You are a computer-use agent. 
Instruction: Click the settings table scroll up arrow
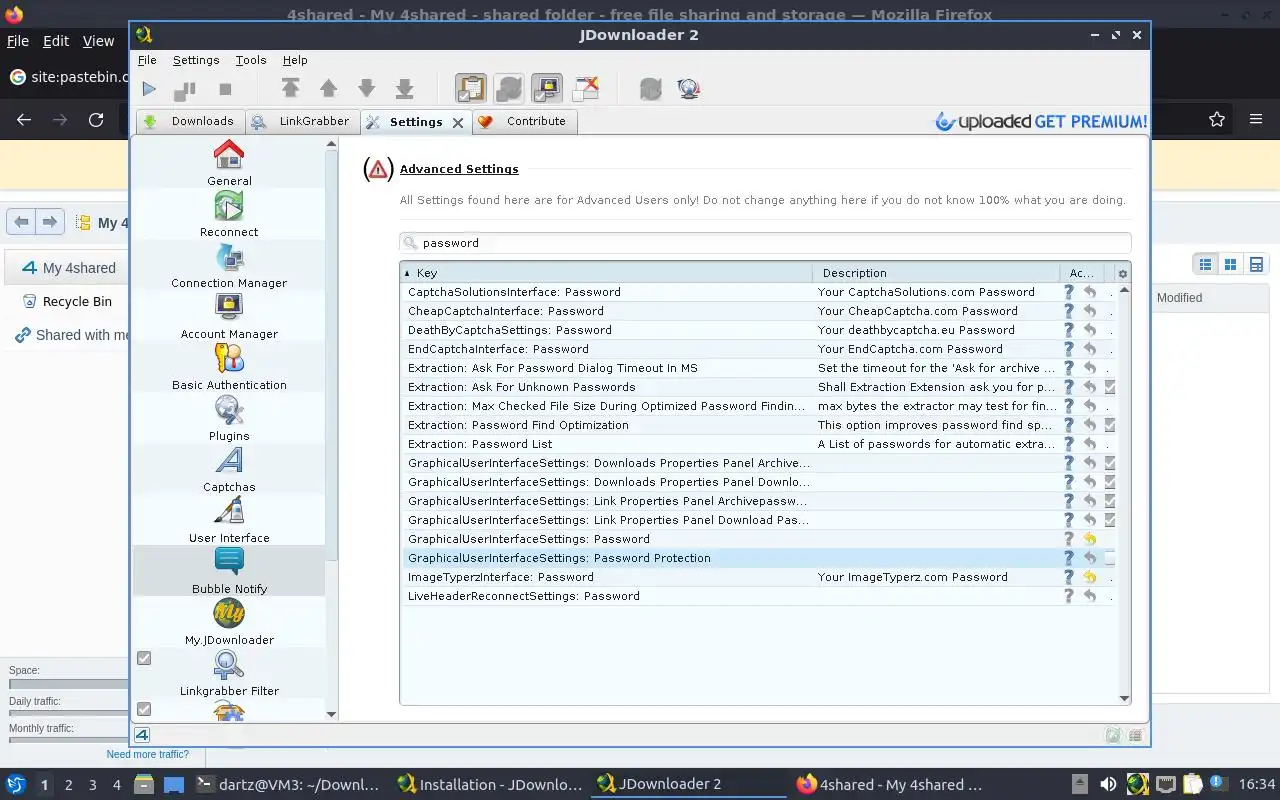point(1124,290)
